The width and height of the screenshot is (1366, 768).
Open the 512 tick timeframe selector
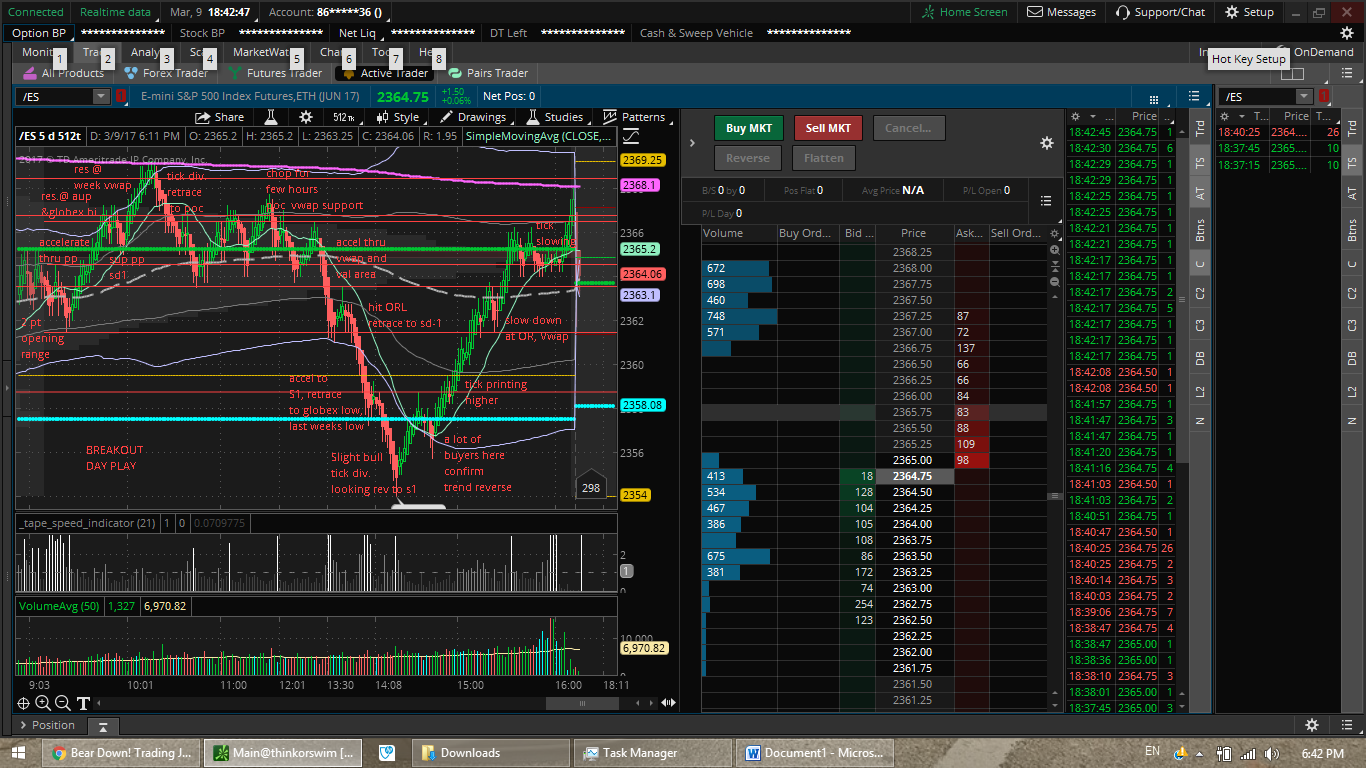tap(344, 117)
